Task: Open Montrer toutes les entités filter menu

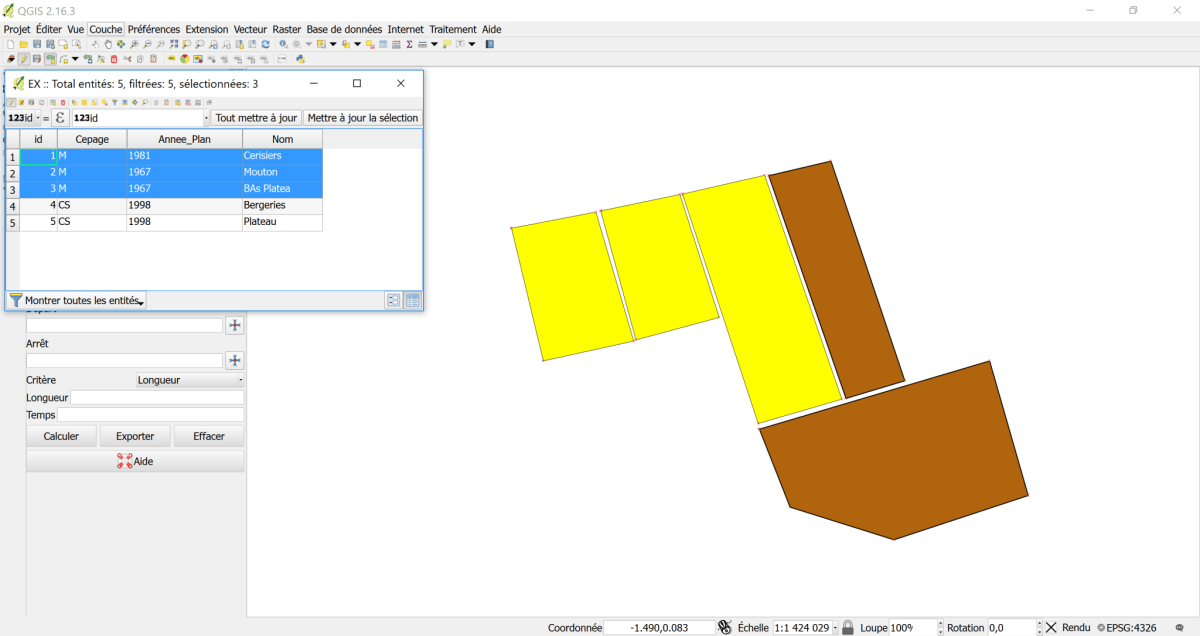Action: pos(77,300)
